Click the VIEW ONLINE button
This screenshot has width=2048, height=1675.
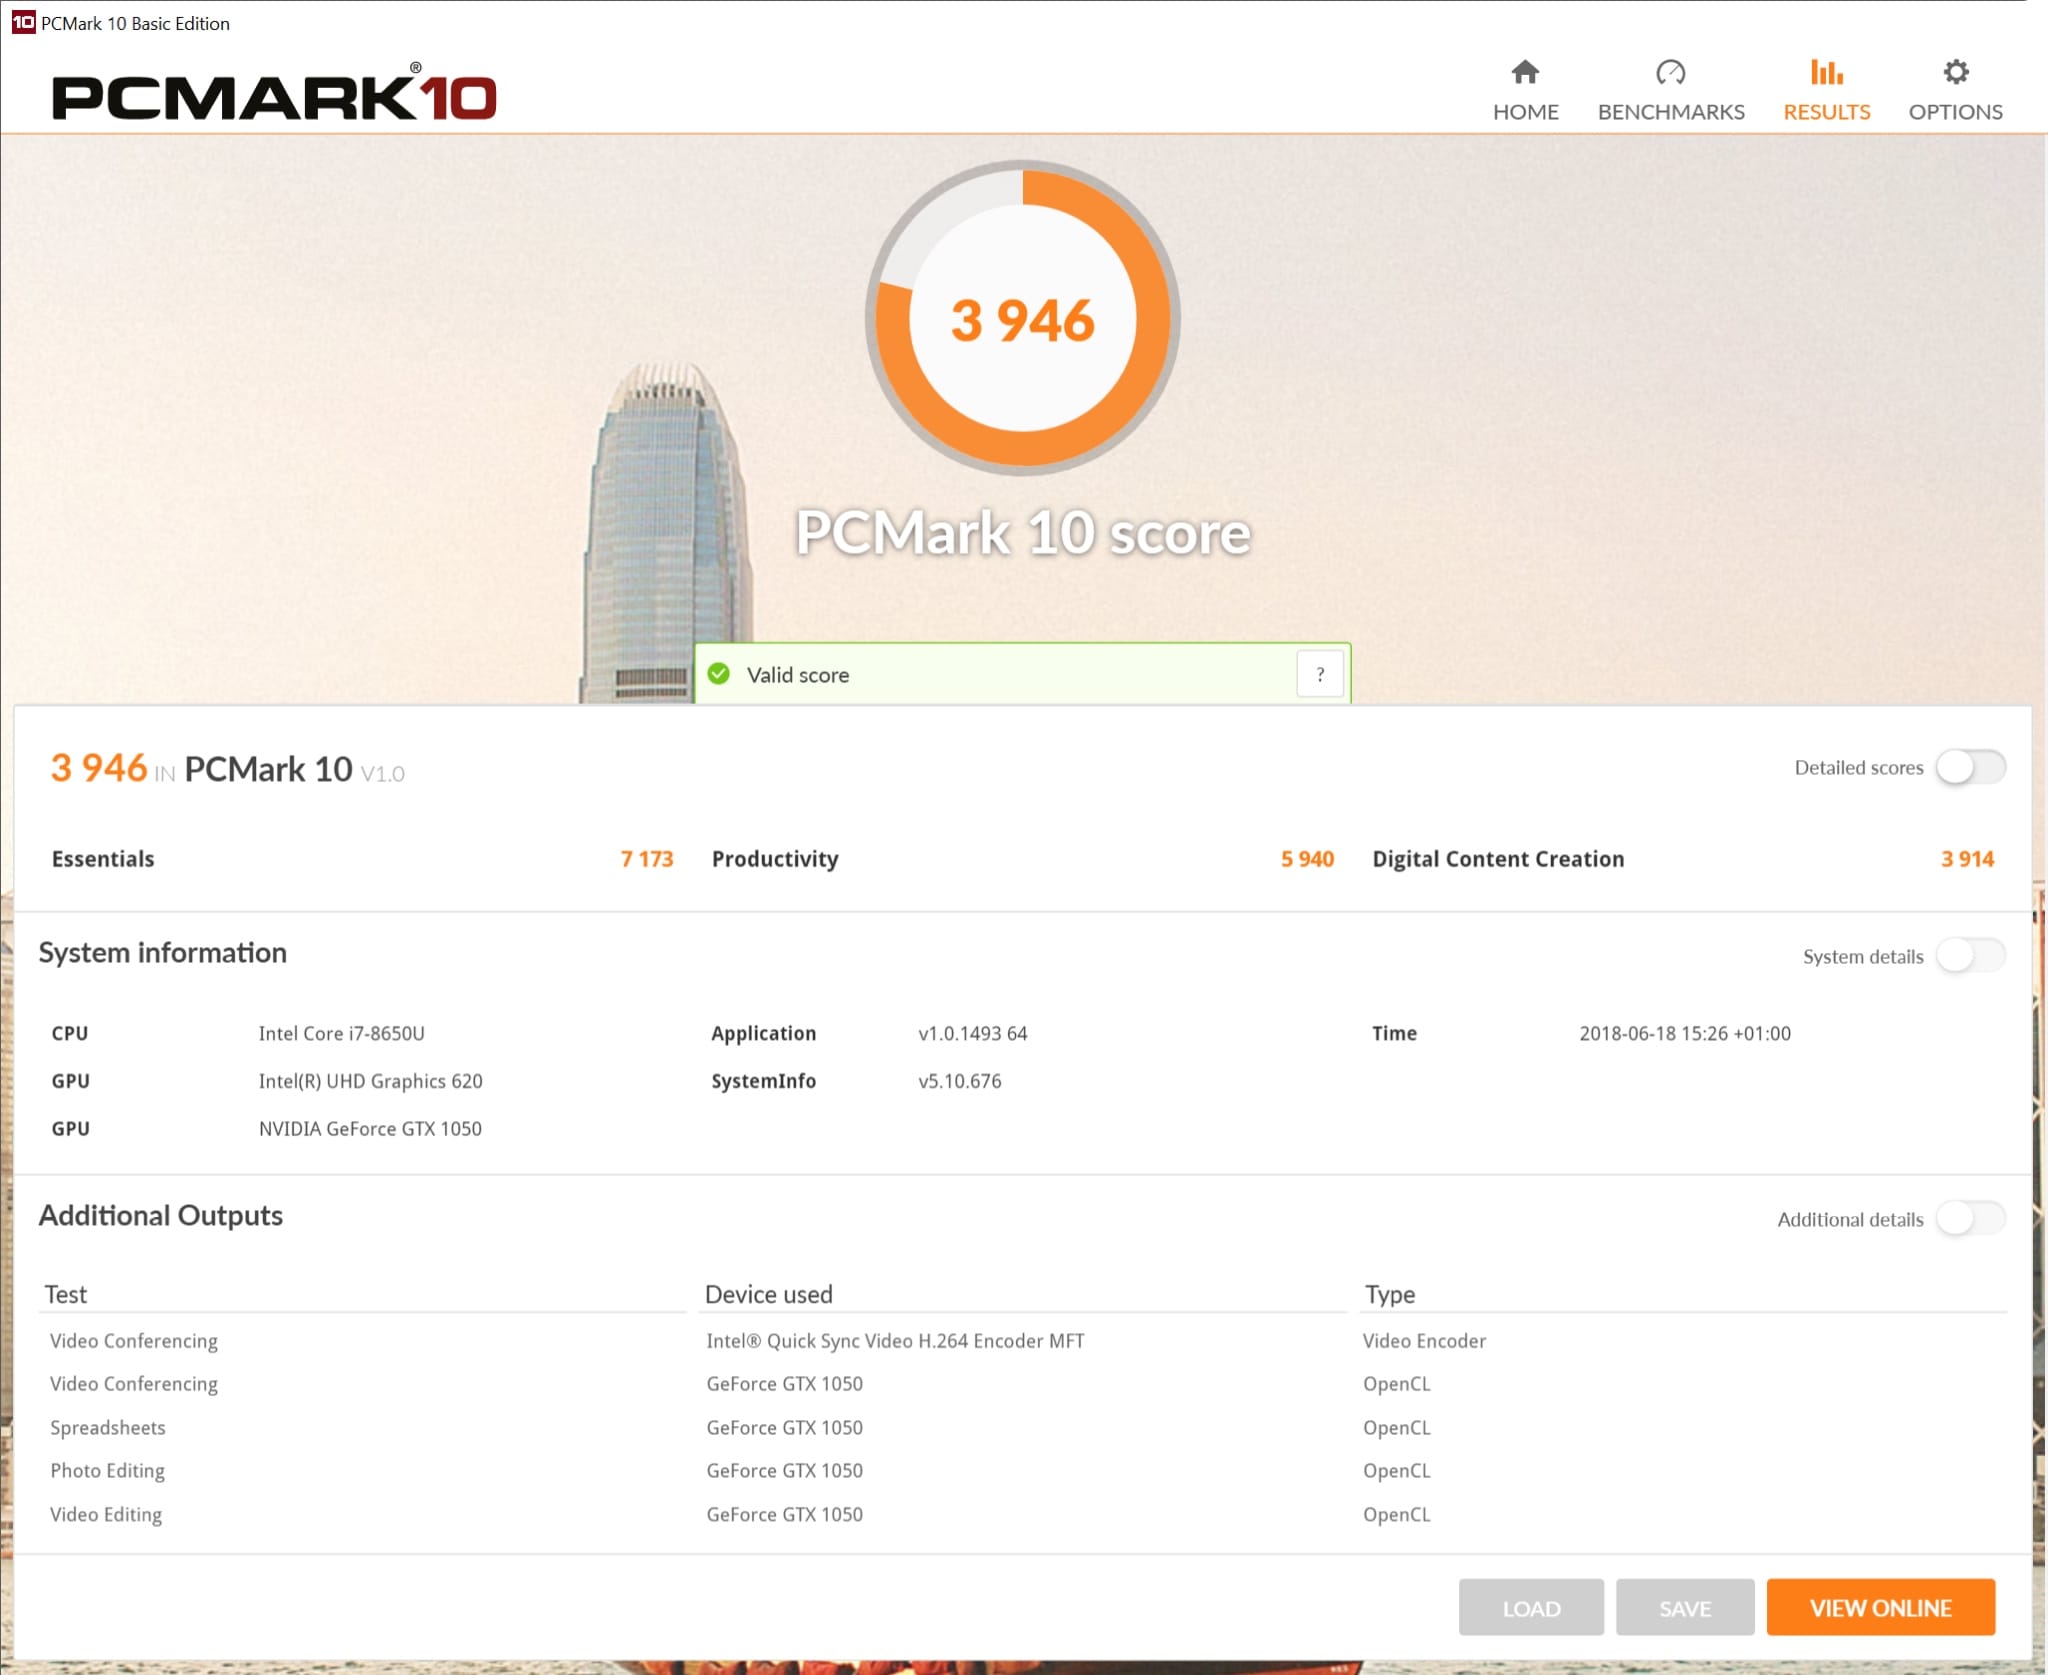click(1880, 1607)
